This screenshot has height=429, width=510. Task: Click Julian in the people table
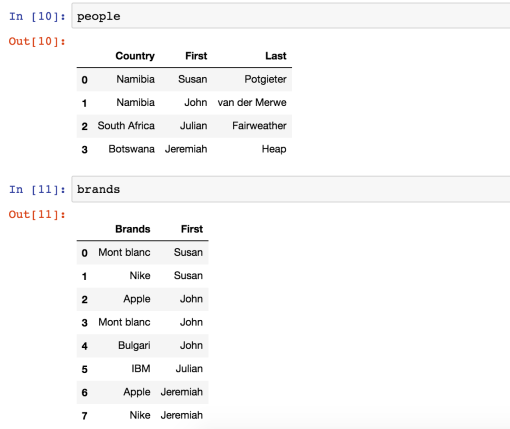click(194, 126)
